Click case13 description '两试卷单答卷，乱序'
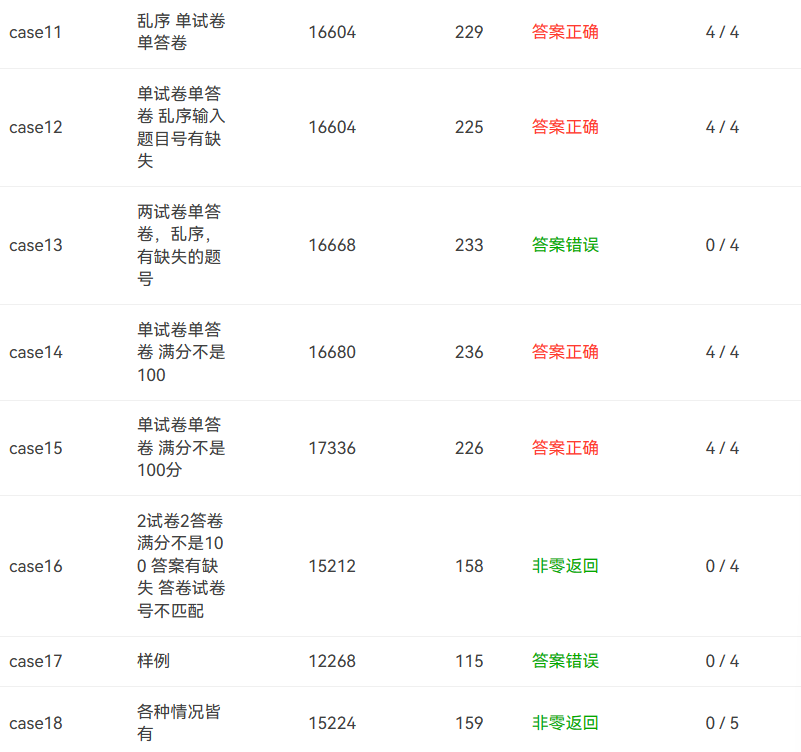 179,245
